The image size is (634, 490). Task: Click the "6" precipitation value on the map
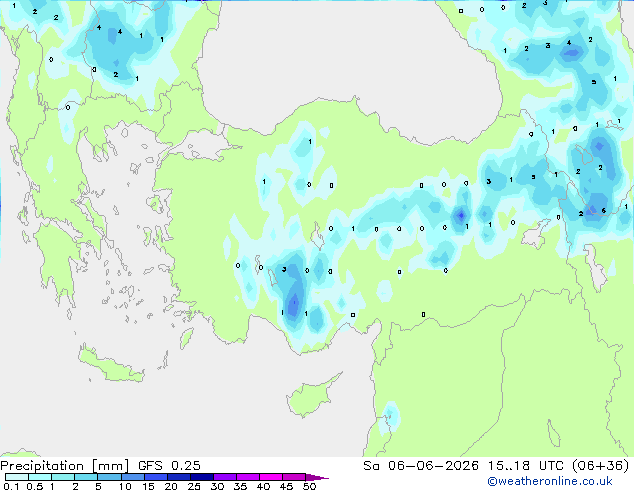pyautogui.click(x=604, y=211)
